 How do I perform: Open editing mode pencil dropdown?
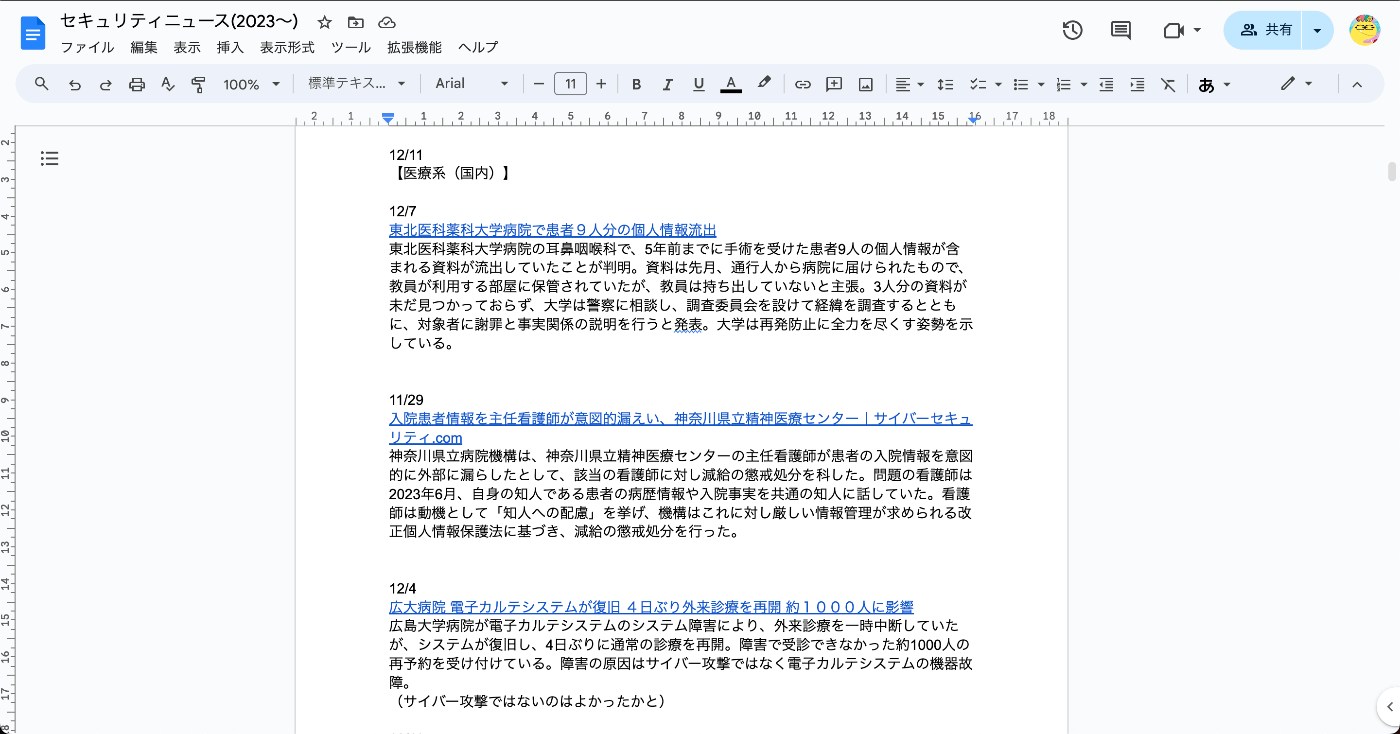(x=1296, y=84)
